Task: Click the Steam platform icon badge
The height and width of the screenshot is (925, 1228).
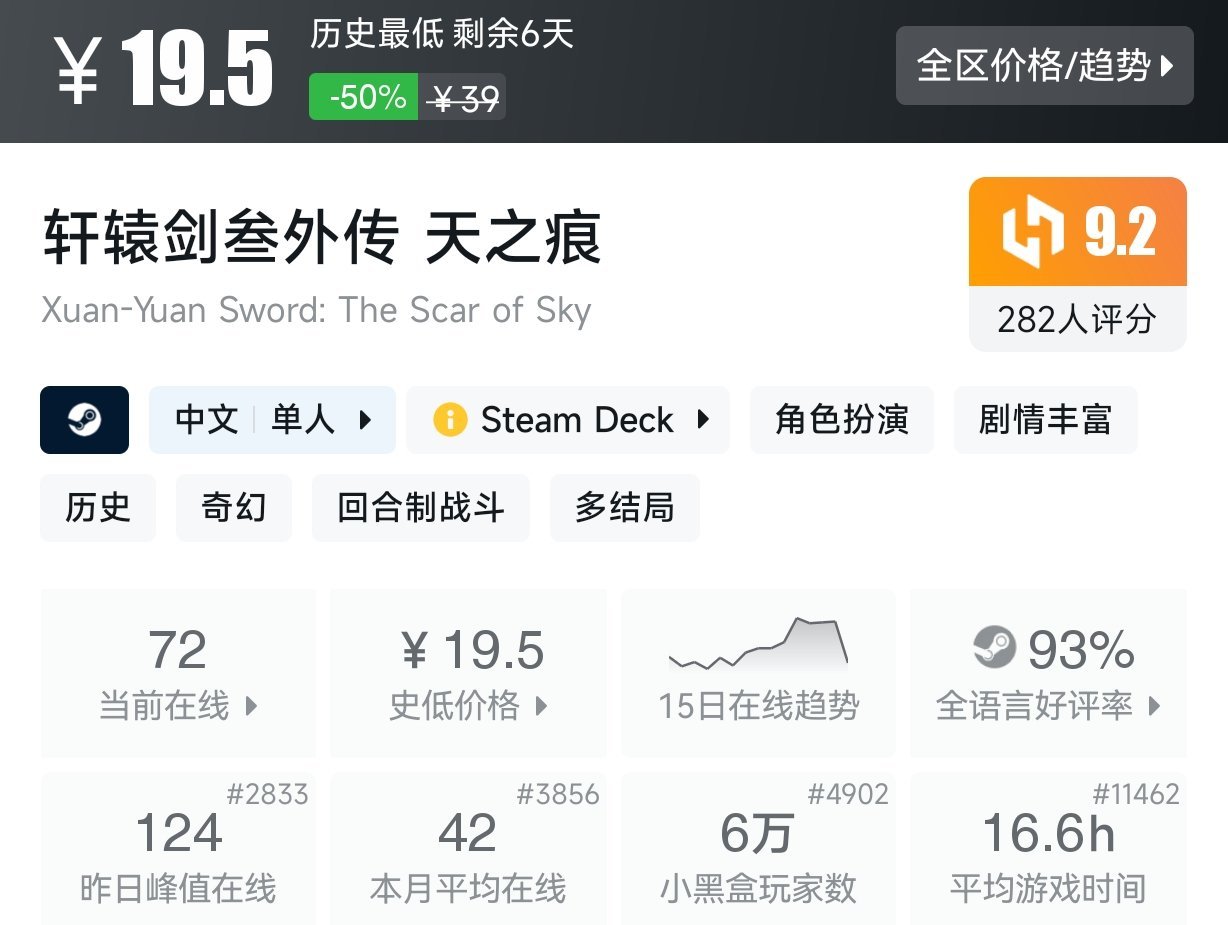Action: click(84, 420)
